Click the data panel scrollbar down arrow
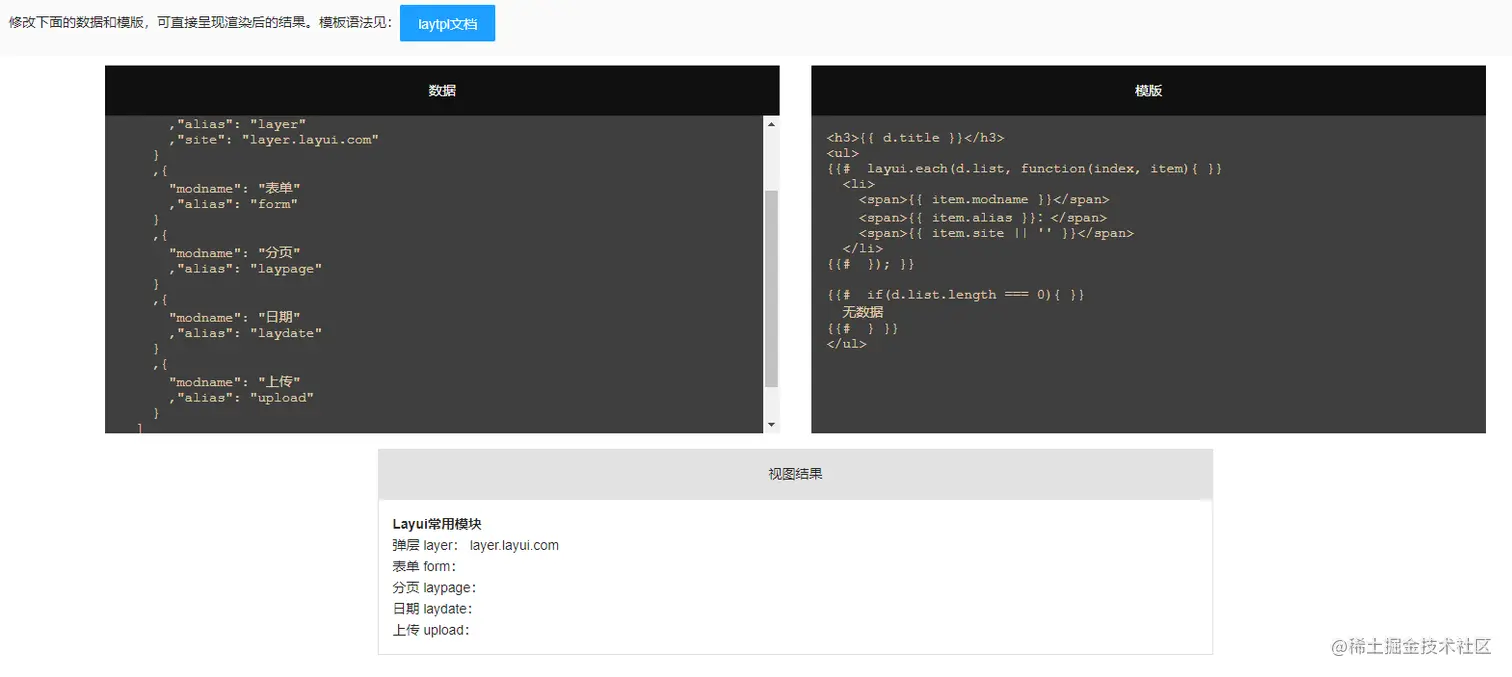This screenshot has width=1512, height=677. (771, 425)
